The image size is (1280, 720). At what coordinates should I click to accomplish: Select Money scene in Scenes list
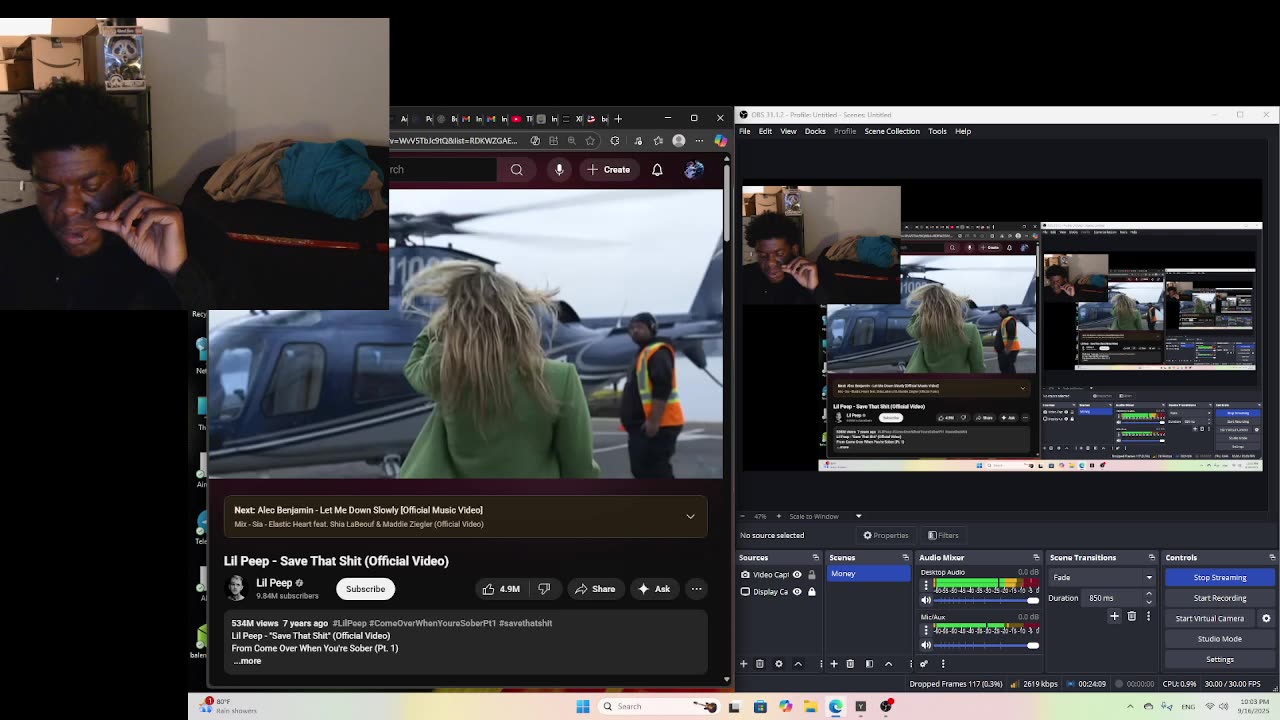[868, 574]
